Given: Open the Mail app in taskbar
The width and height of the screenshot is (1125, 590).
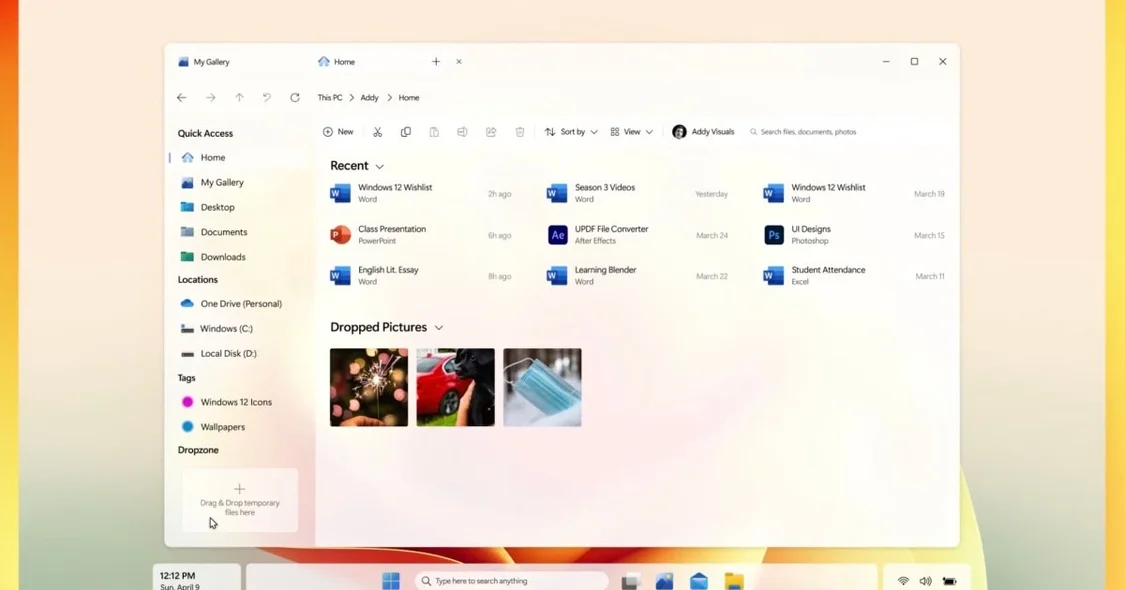Looking at the screenshot, I should pyautogui.click(x=699, y=581).
